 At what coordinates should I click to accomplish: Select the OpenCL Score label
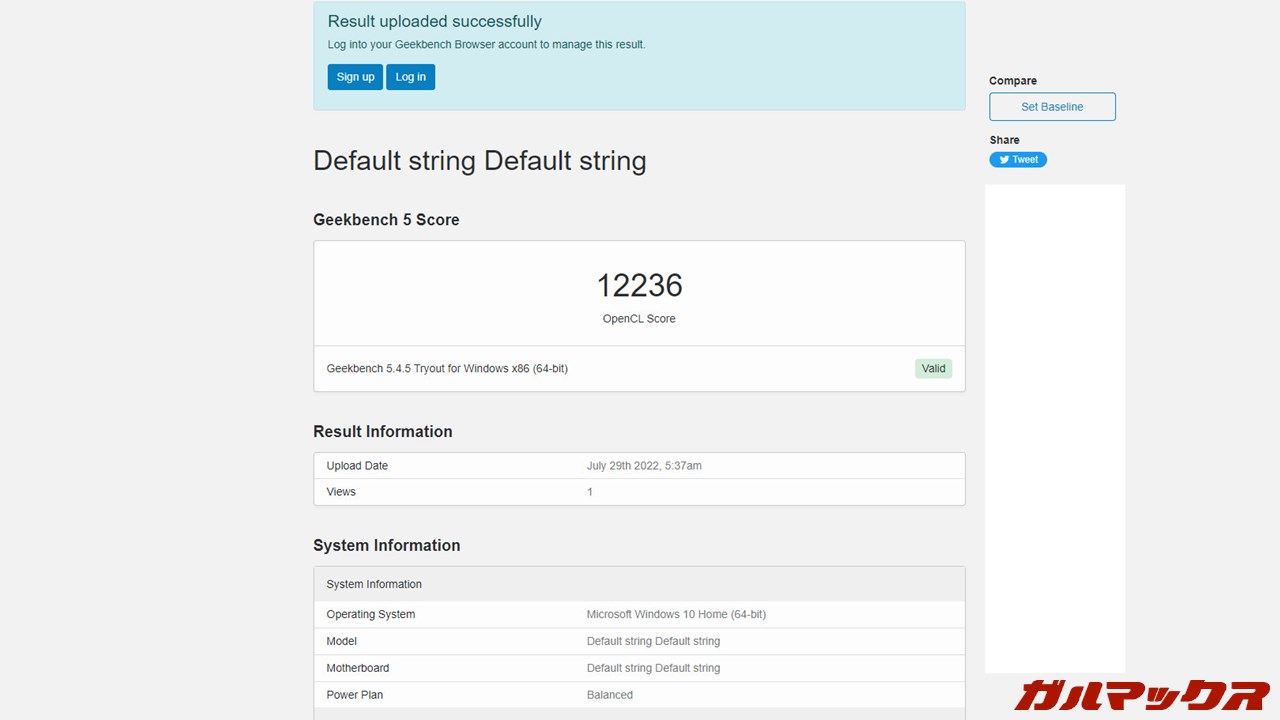639,319
